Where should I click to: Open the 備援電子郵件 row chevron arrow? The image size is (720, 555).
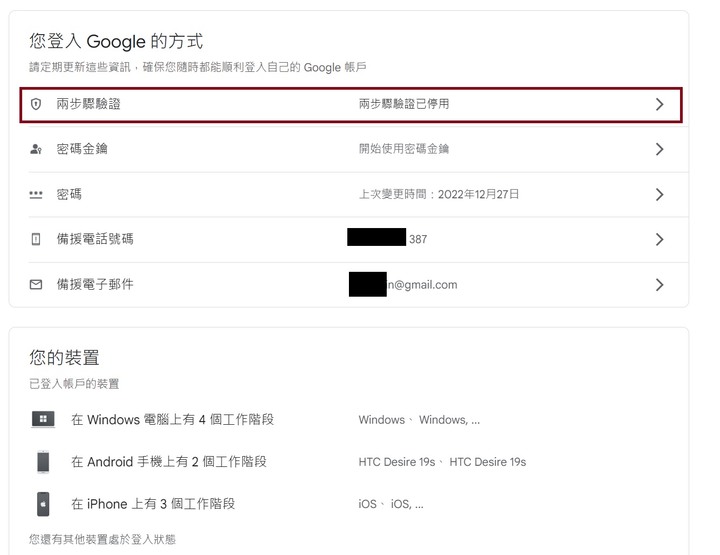[x=659, y=285]
